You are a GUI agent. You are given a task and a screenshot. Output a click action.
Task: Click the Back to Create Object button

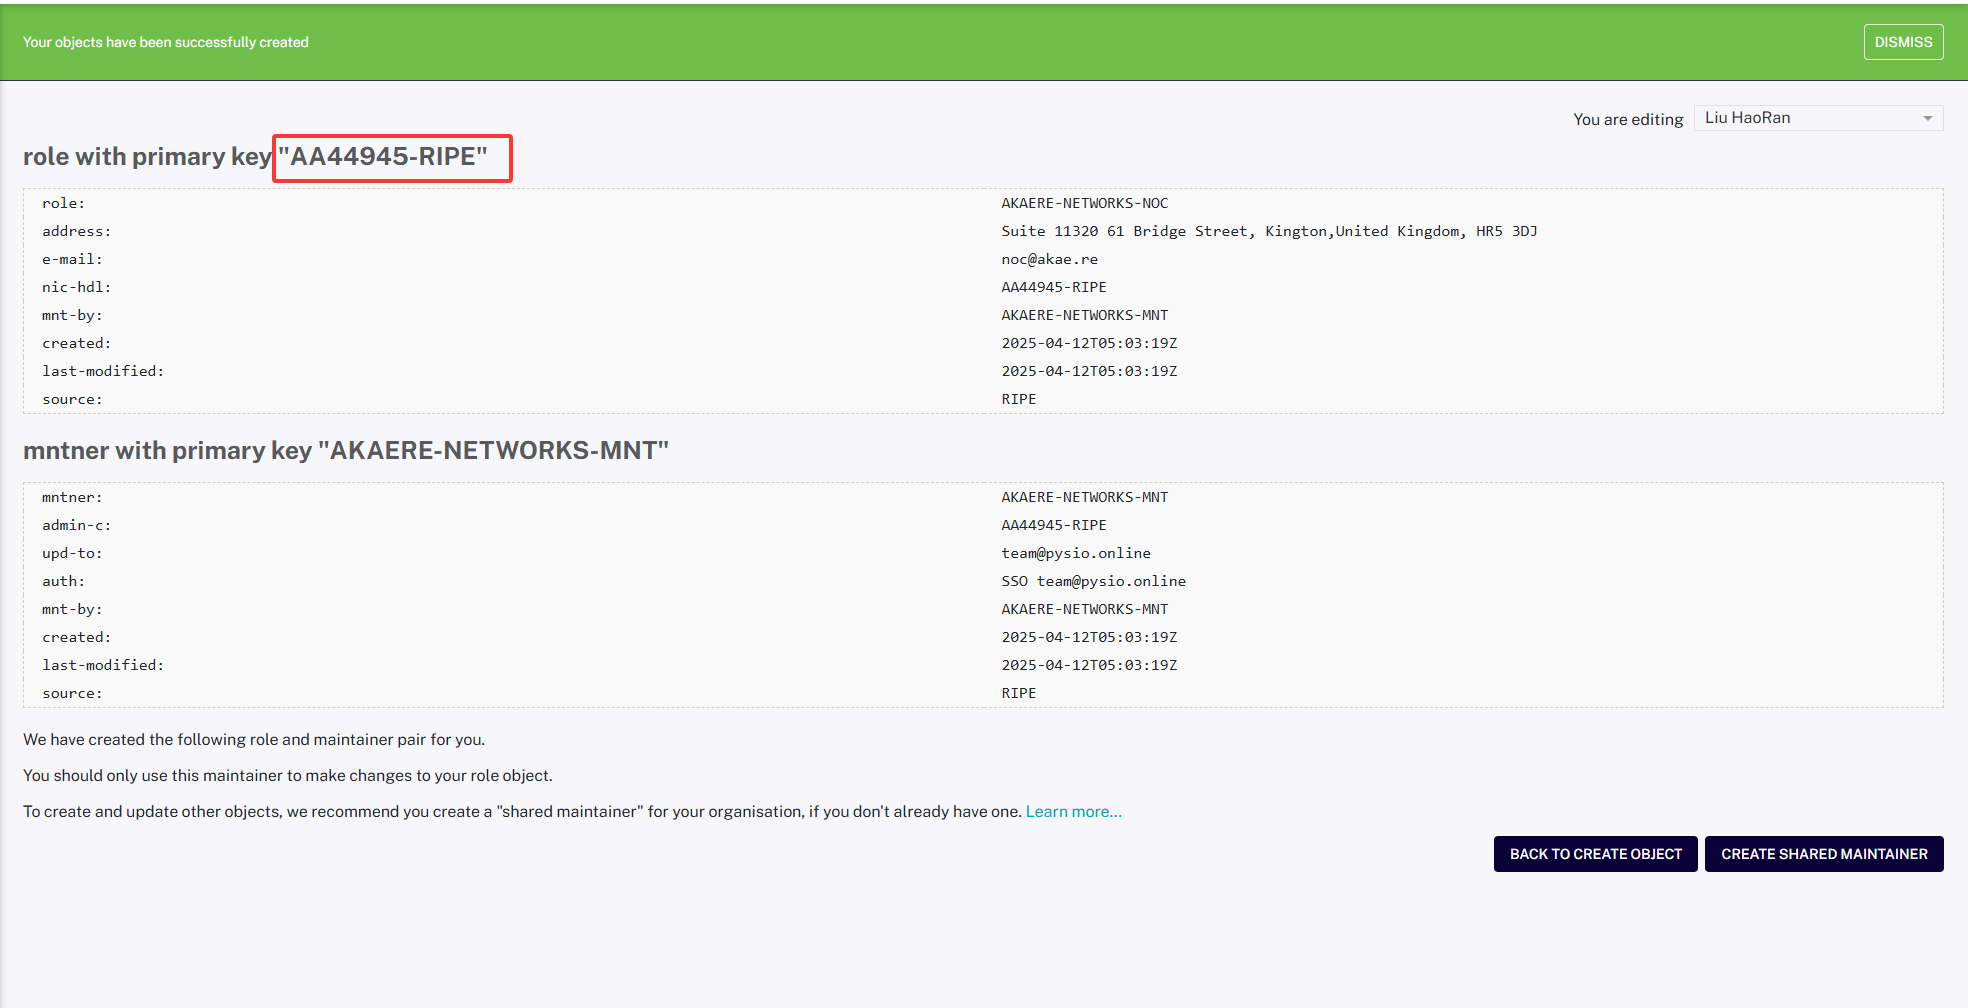click(x=1595, y=854)
